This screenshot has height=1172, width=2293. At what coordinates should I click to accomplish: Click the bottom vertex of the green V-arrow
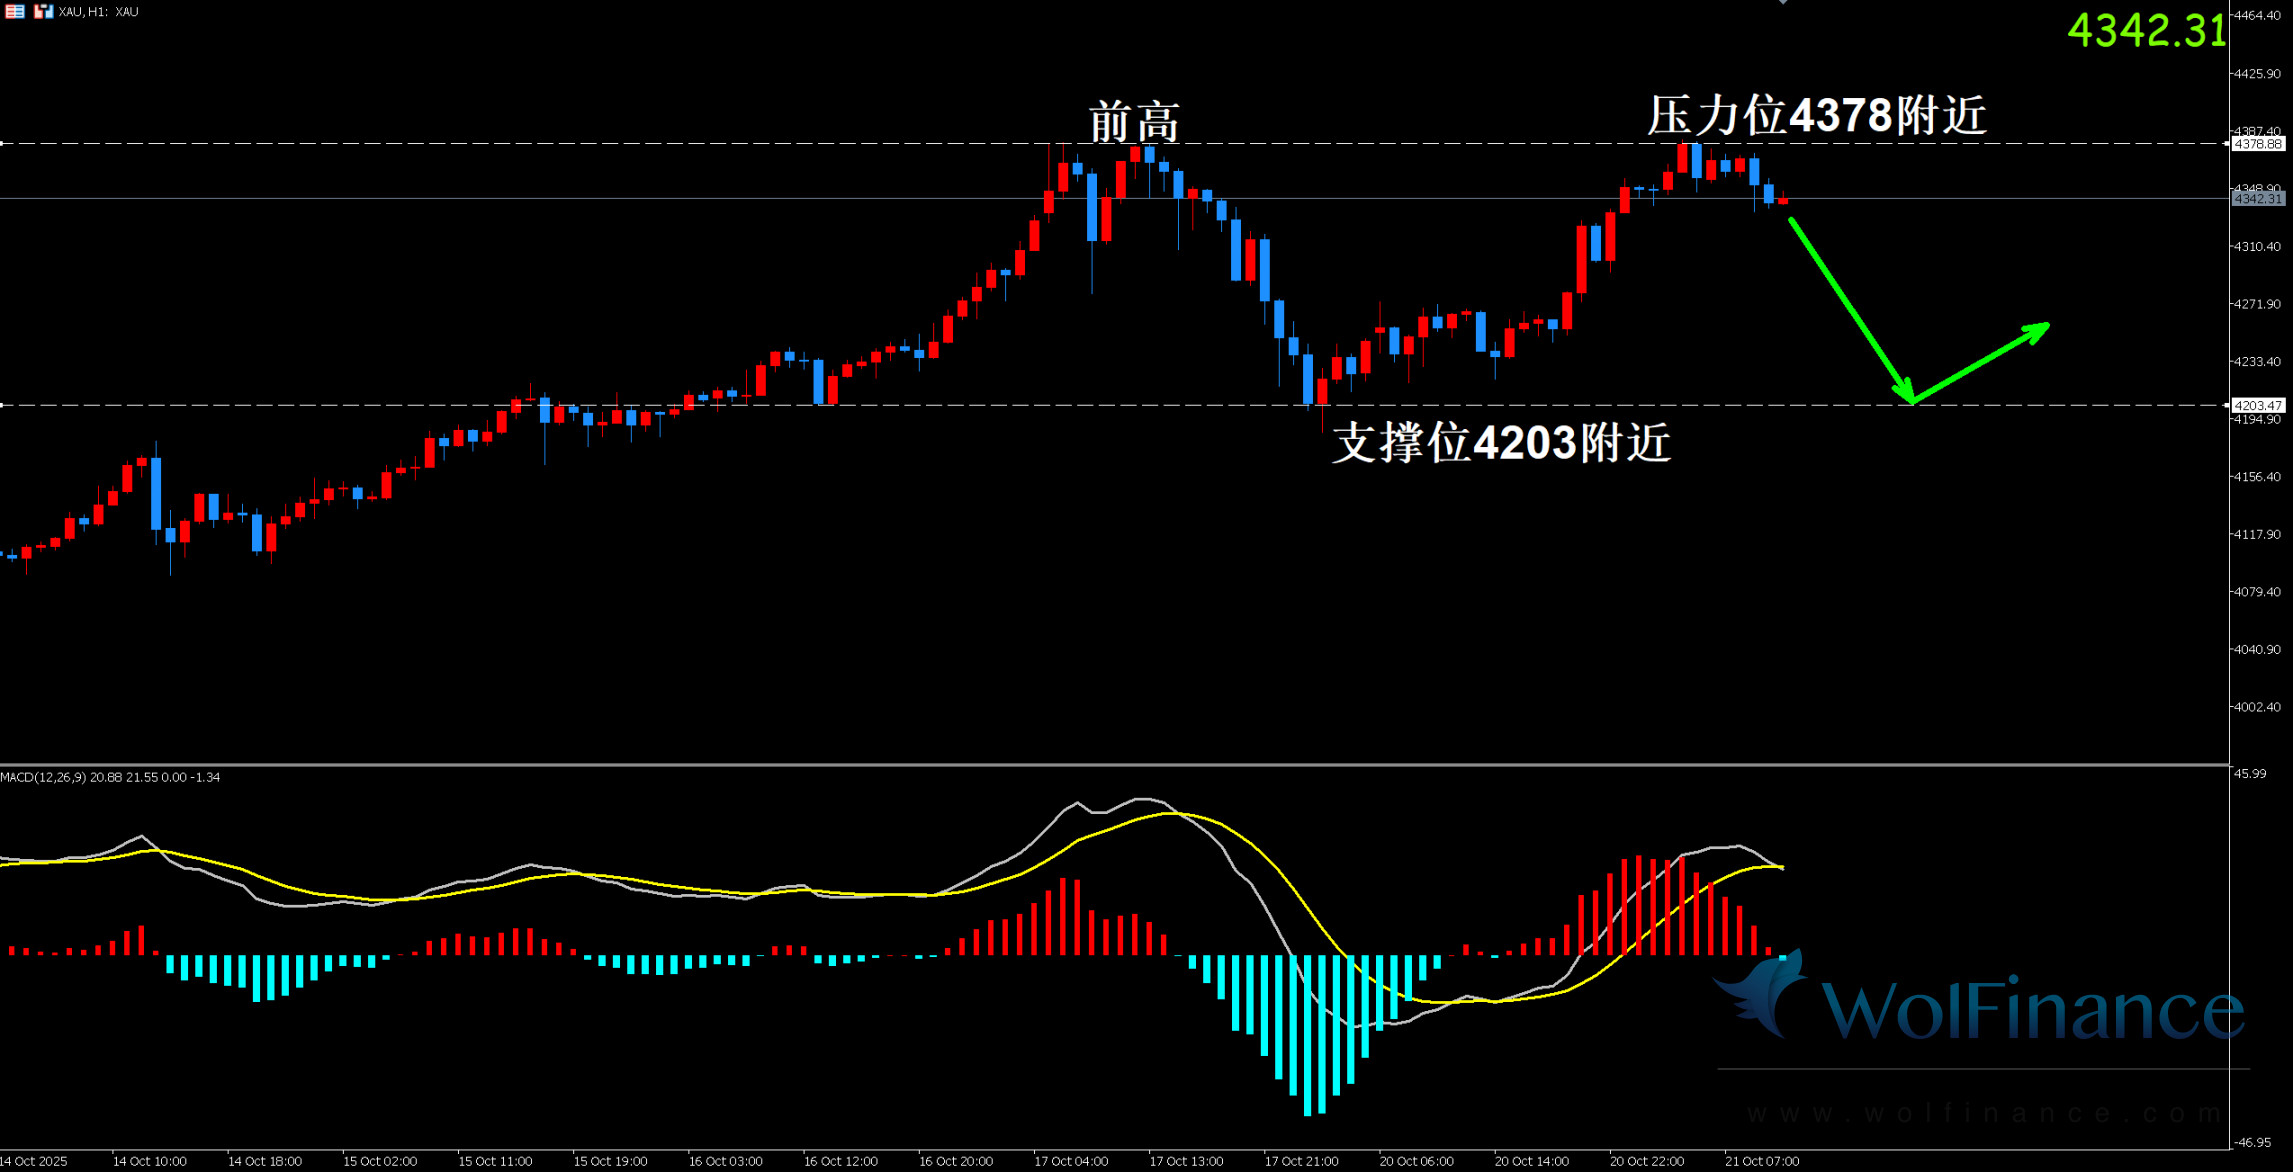[1912, 402]
